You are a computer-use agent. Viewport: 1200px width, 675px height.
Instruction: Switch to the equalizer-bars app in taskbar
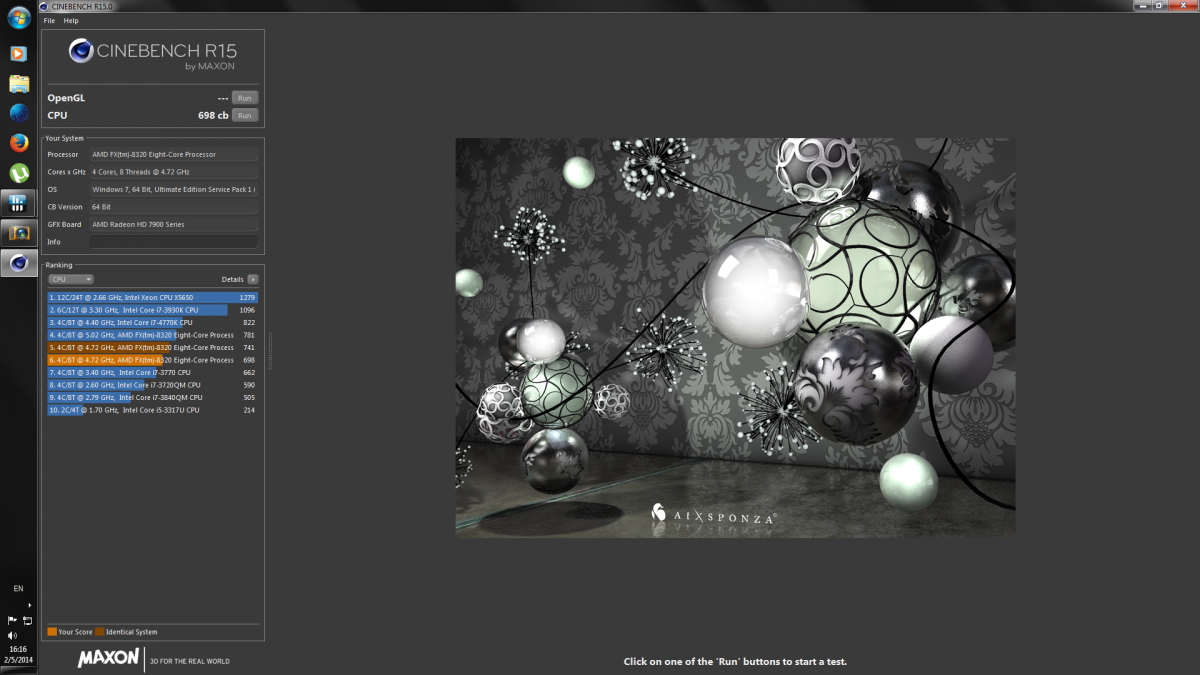point(19,203)
